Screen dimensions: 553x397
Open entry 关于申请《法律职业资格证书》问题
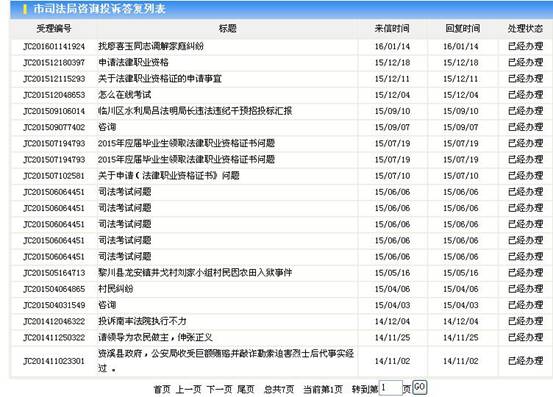[x=169, y=176]
